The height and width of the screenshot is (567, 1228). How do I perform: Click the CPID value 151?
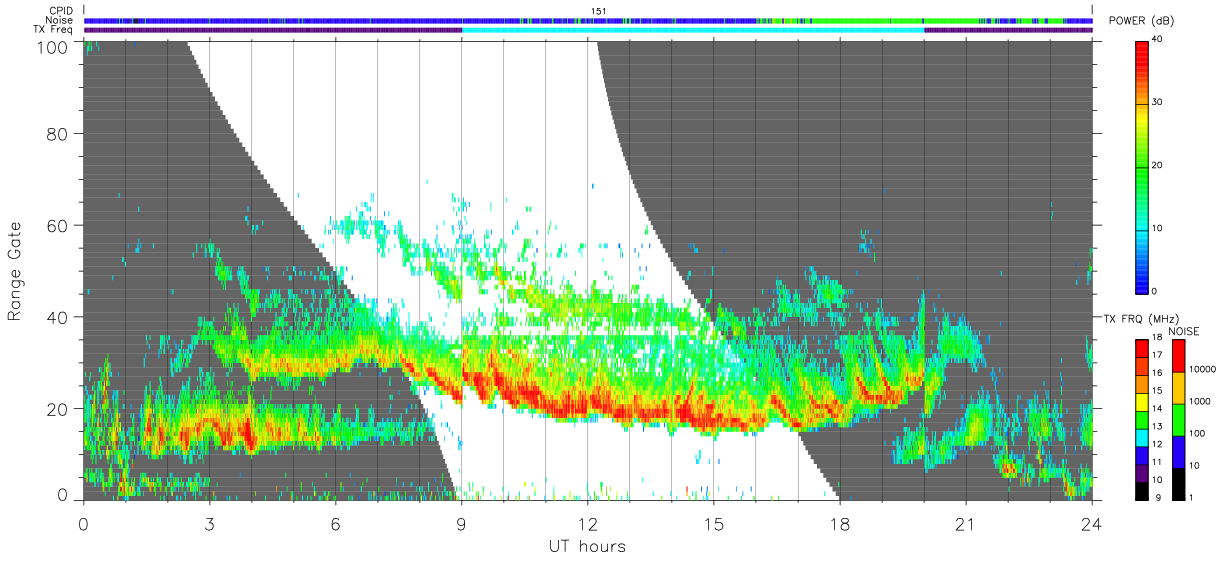tap(599, 11)
